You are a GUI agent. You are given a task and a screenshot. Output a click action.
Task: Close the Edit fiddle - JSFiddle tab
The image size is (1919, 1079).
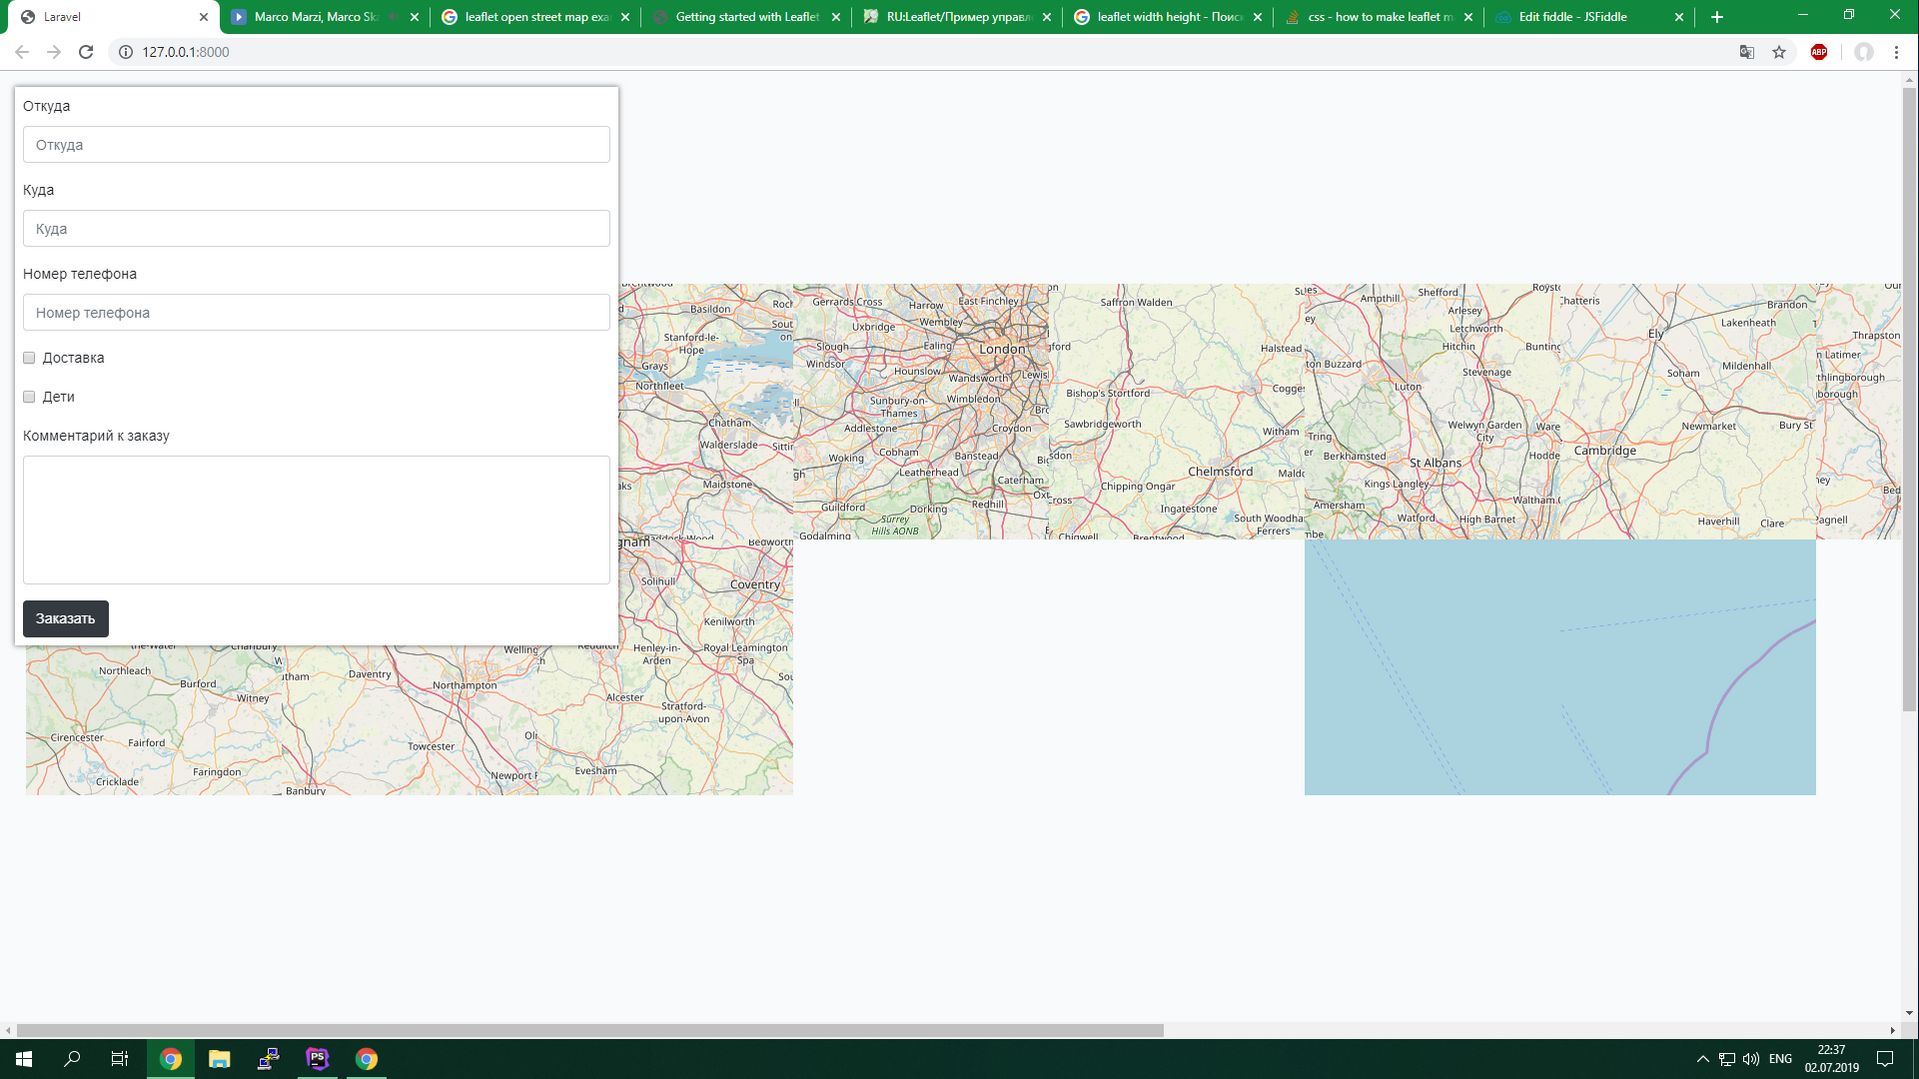pyautogui.click(x=1679, y=17)
